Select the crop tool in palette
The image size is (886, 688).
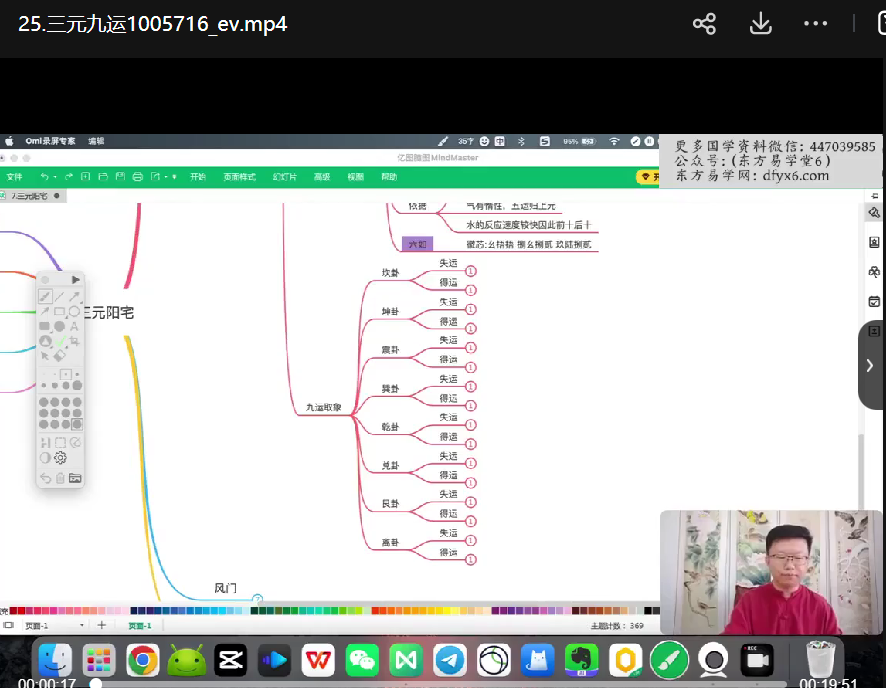pos(74,341)
